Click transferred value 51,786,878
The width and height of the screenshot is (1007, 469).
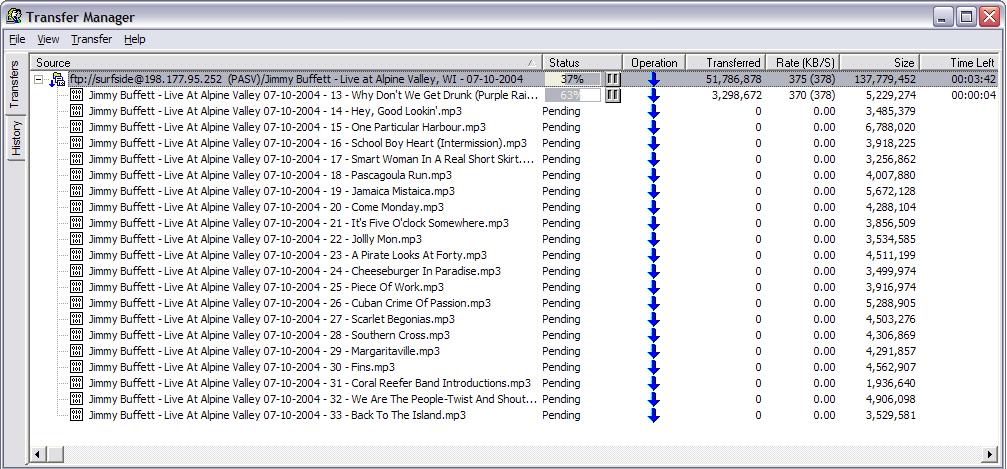coord(733,79)
